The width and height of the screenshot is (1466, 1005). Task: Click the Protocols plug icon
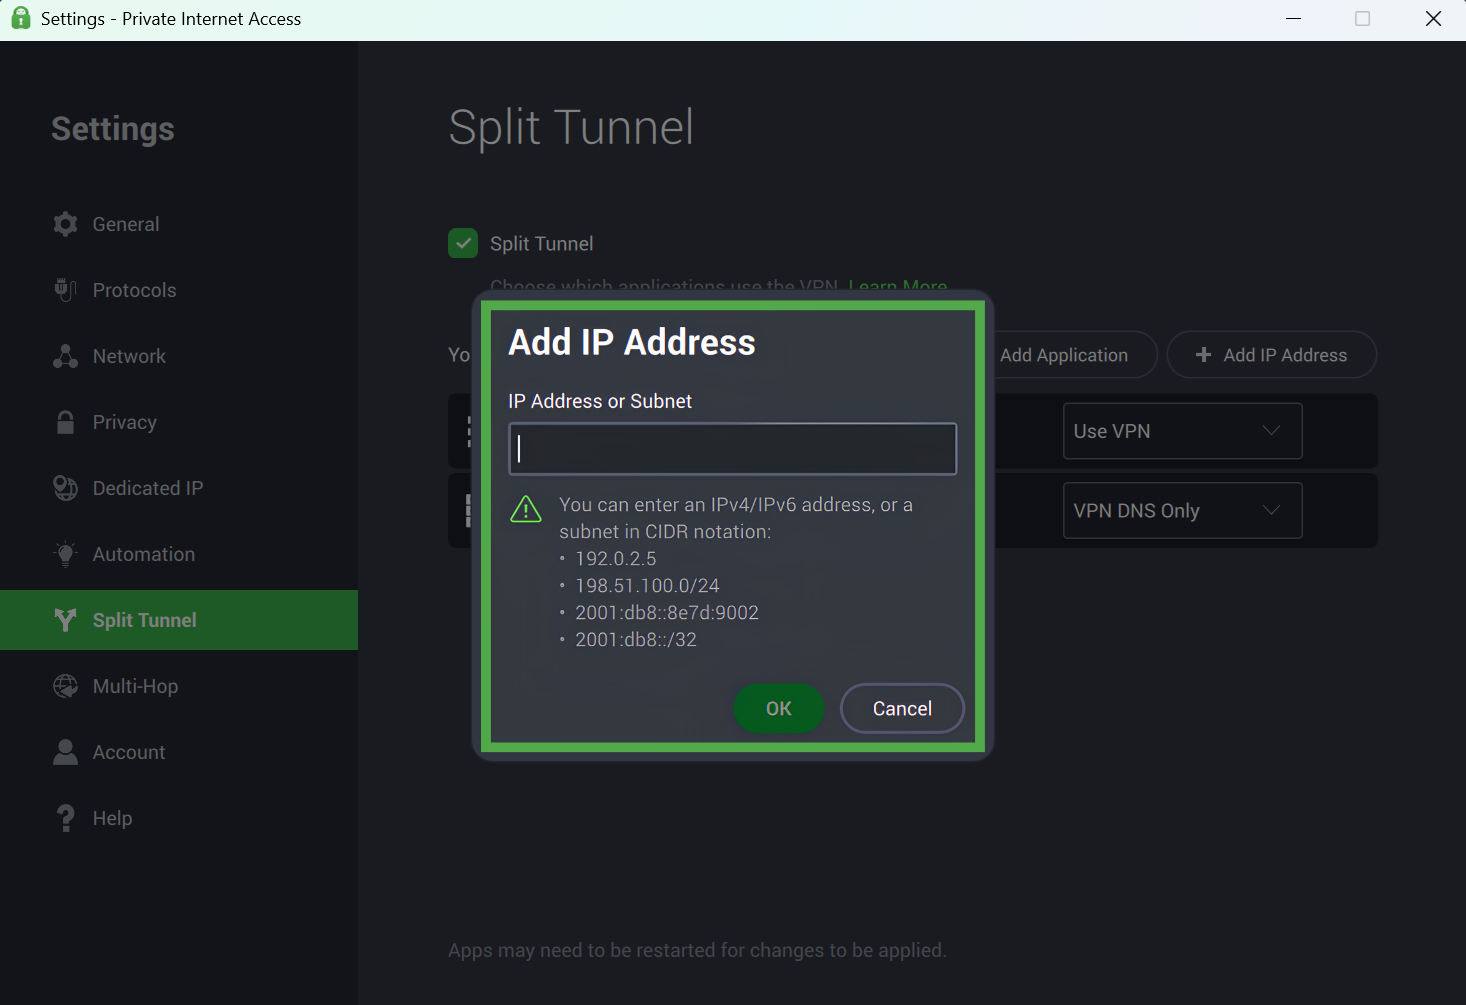tap(65, 290)
